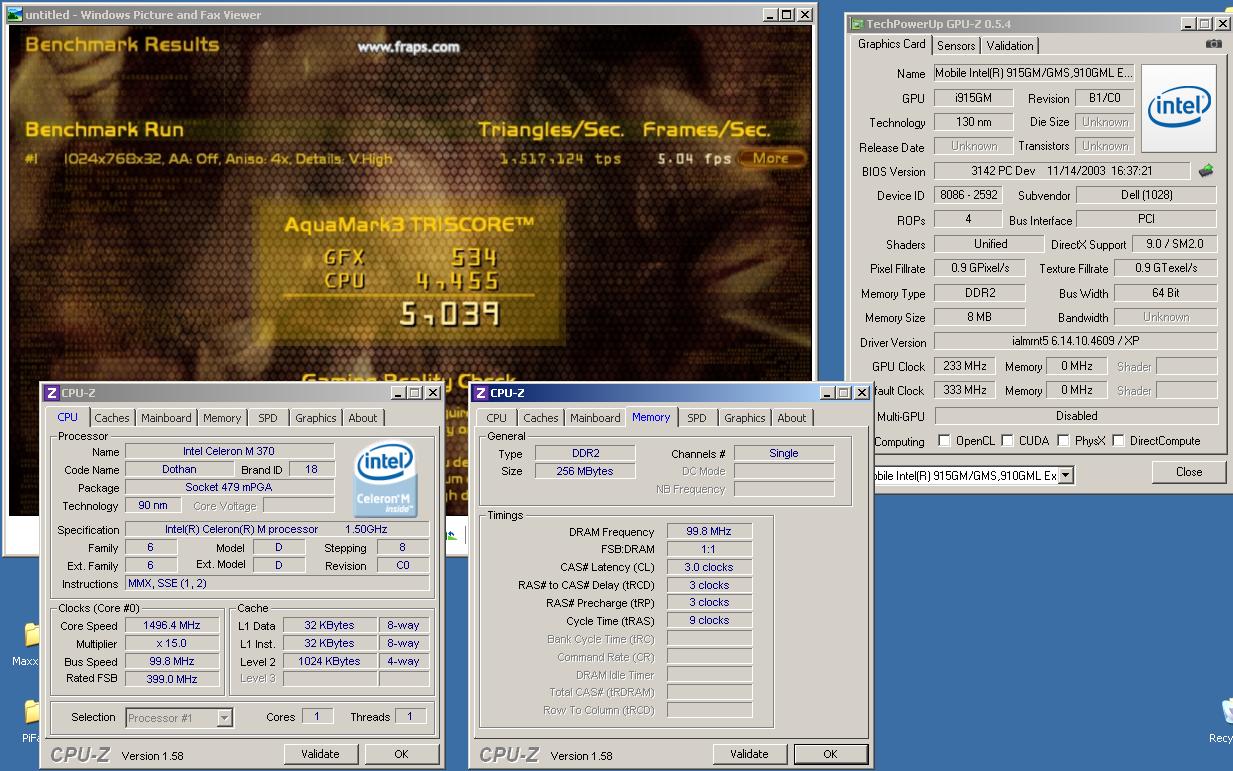Click Validate in the right CPU-Z window
Image resolution: width=1233 pixels, height=771 pixels.
tap(749, 754)
